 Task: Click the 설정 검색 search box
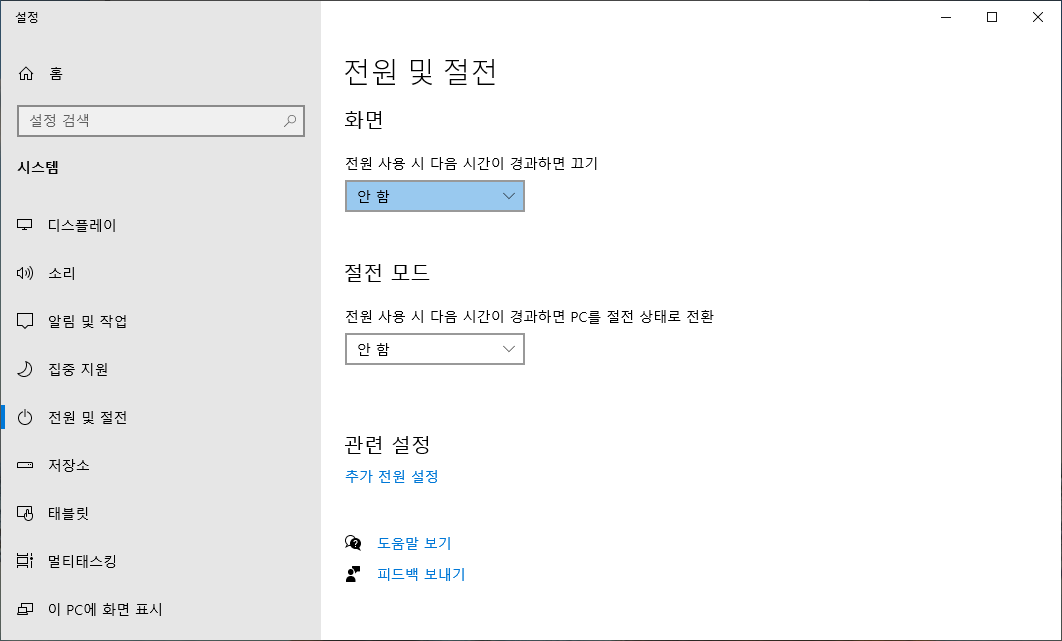(x=150, y=120)
